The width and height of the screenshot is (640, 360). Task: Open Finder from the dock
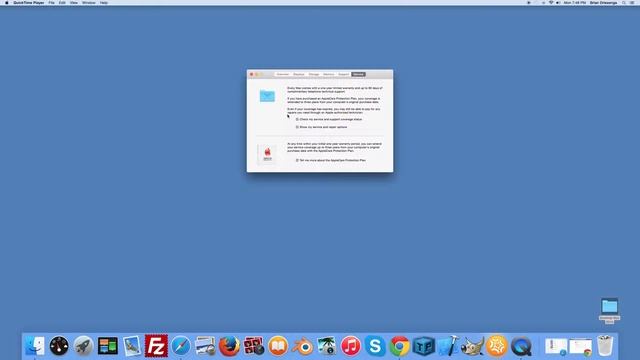tap(35, 346)
